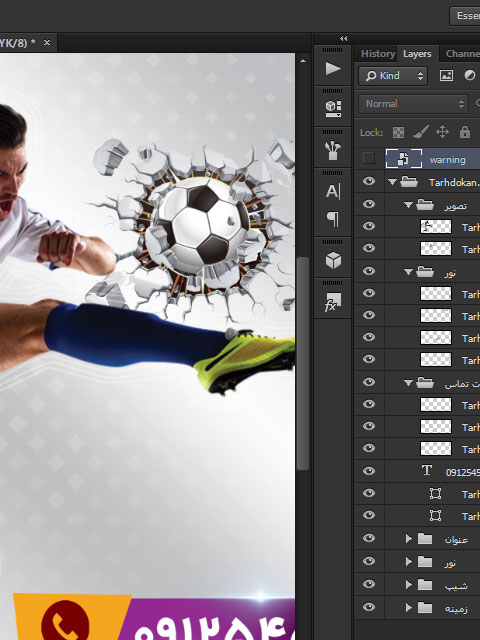Collapse the تماس group
Image resolution: width=480 pixels, height=640 pixels.
[408, 383]
